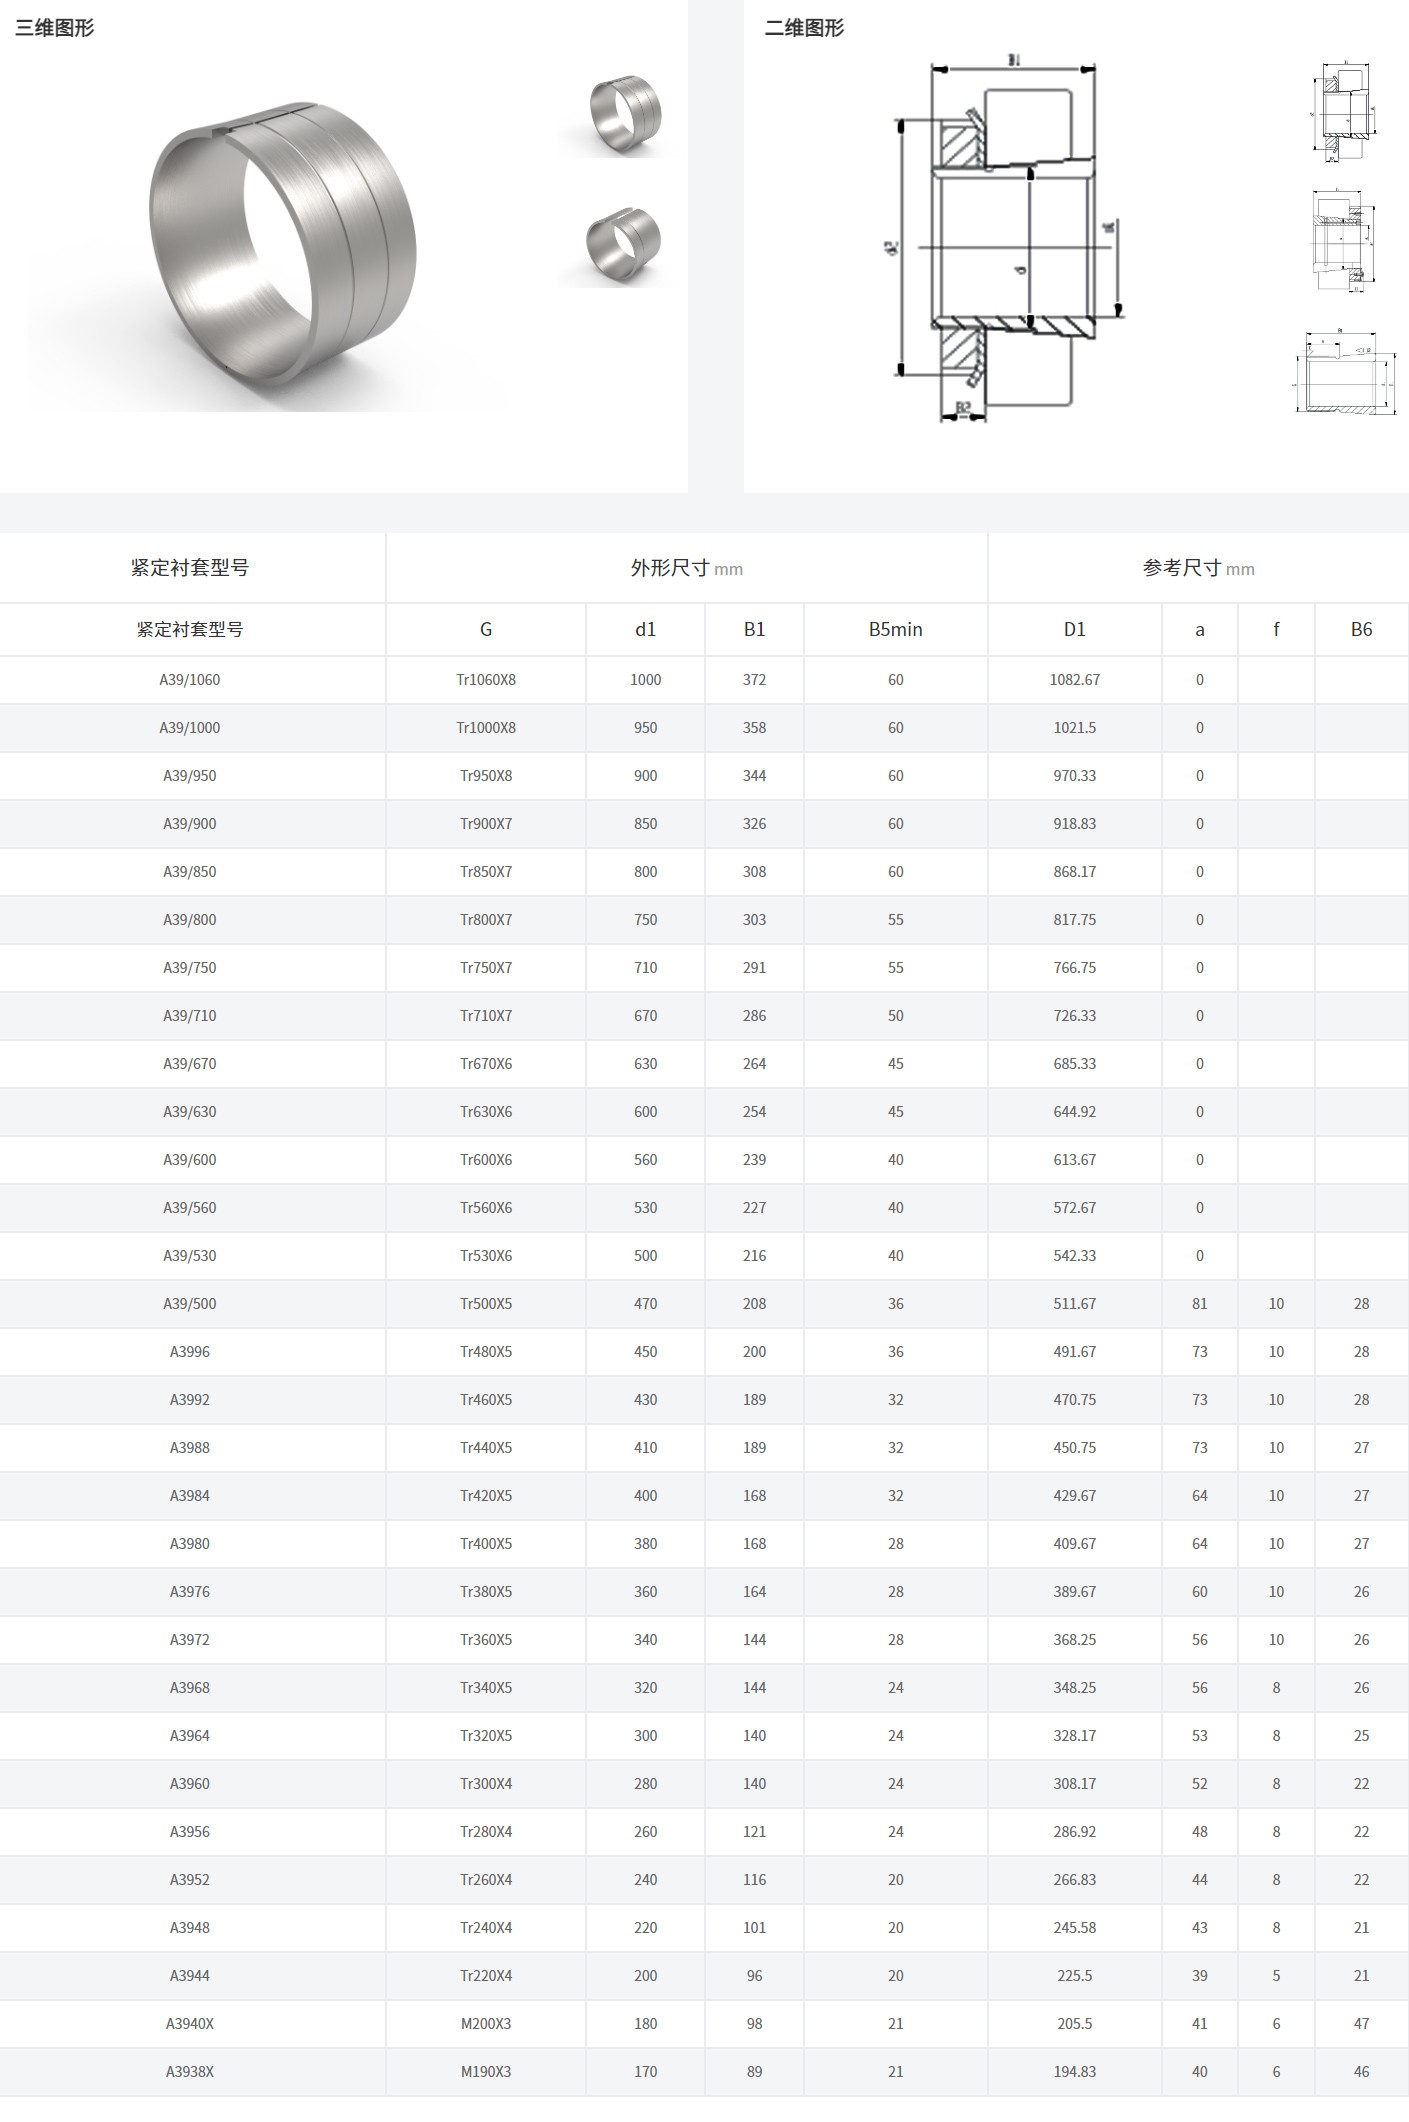Select model A3992 row label
The width and height of the screenshot is (1409, 2122).
point(190,1400)
